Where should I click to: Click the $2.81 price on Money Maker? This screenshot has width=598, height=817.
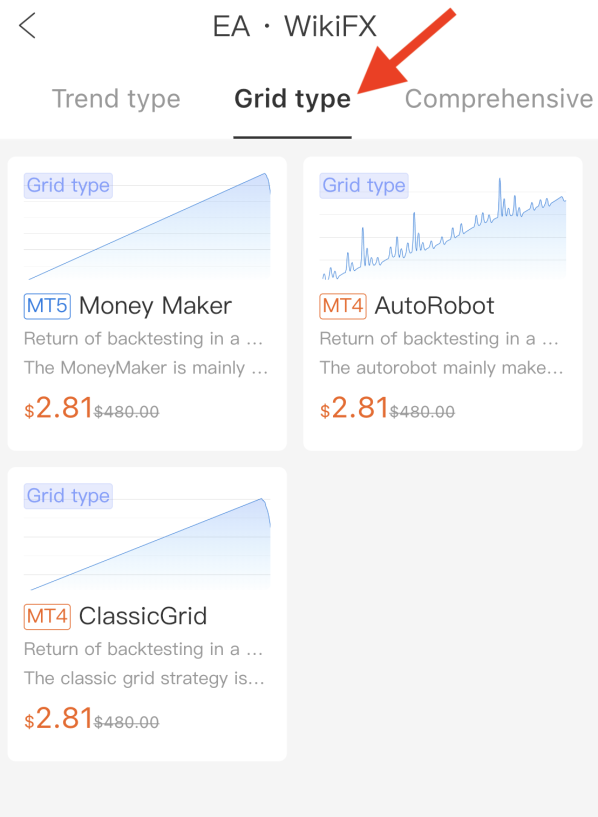[58, 408]
